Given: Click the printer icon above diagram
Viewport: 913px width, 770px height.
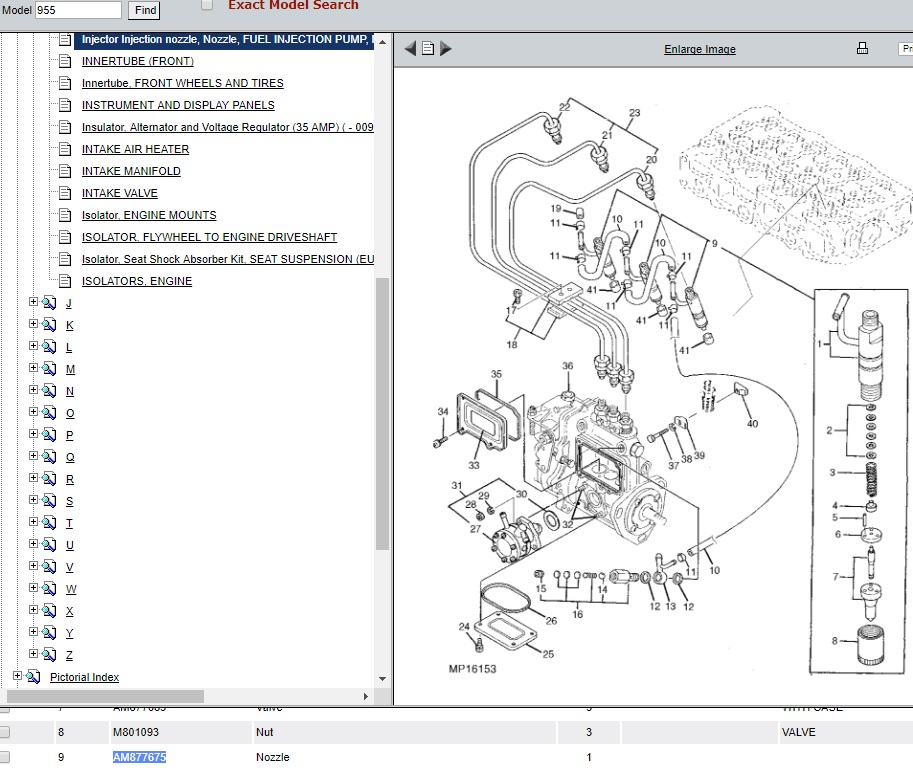Looking at the screenshot, I should [862, 48].
